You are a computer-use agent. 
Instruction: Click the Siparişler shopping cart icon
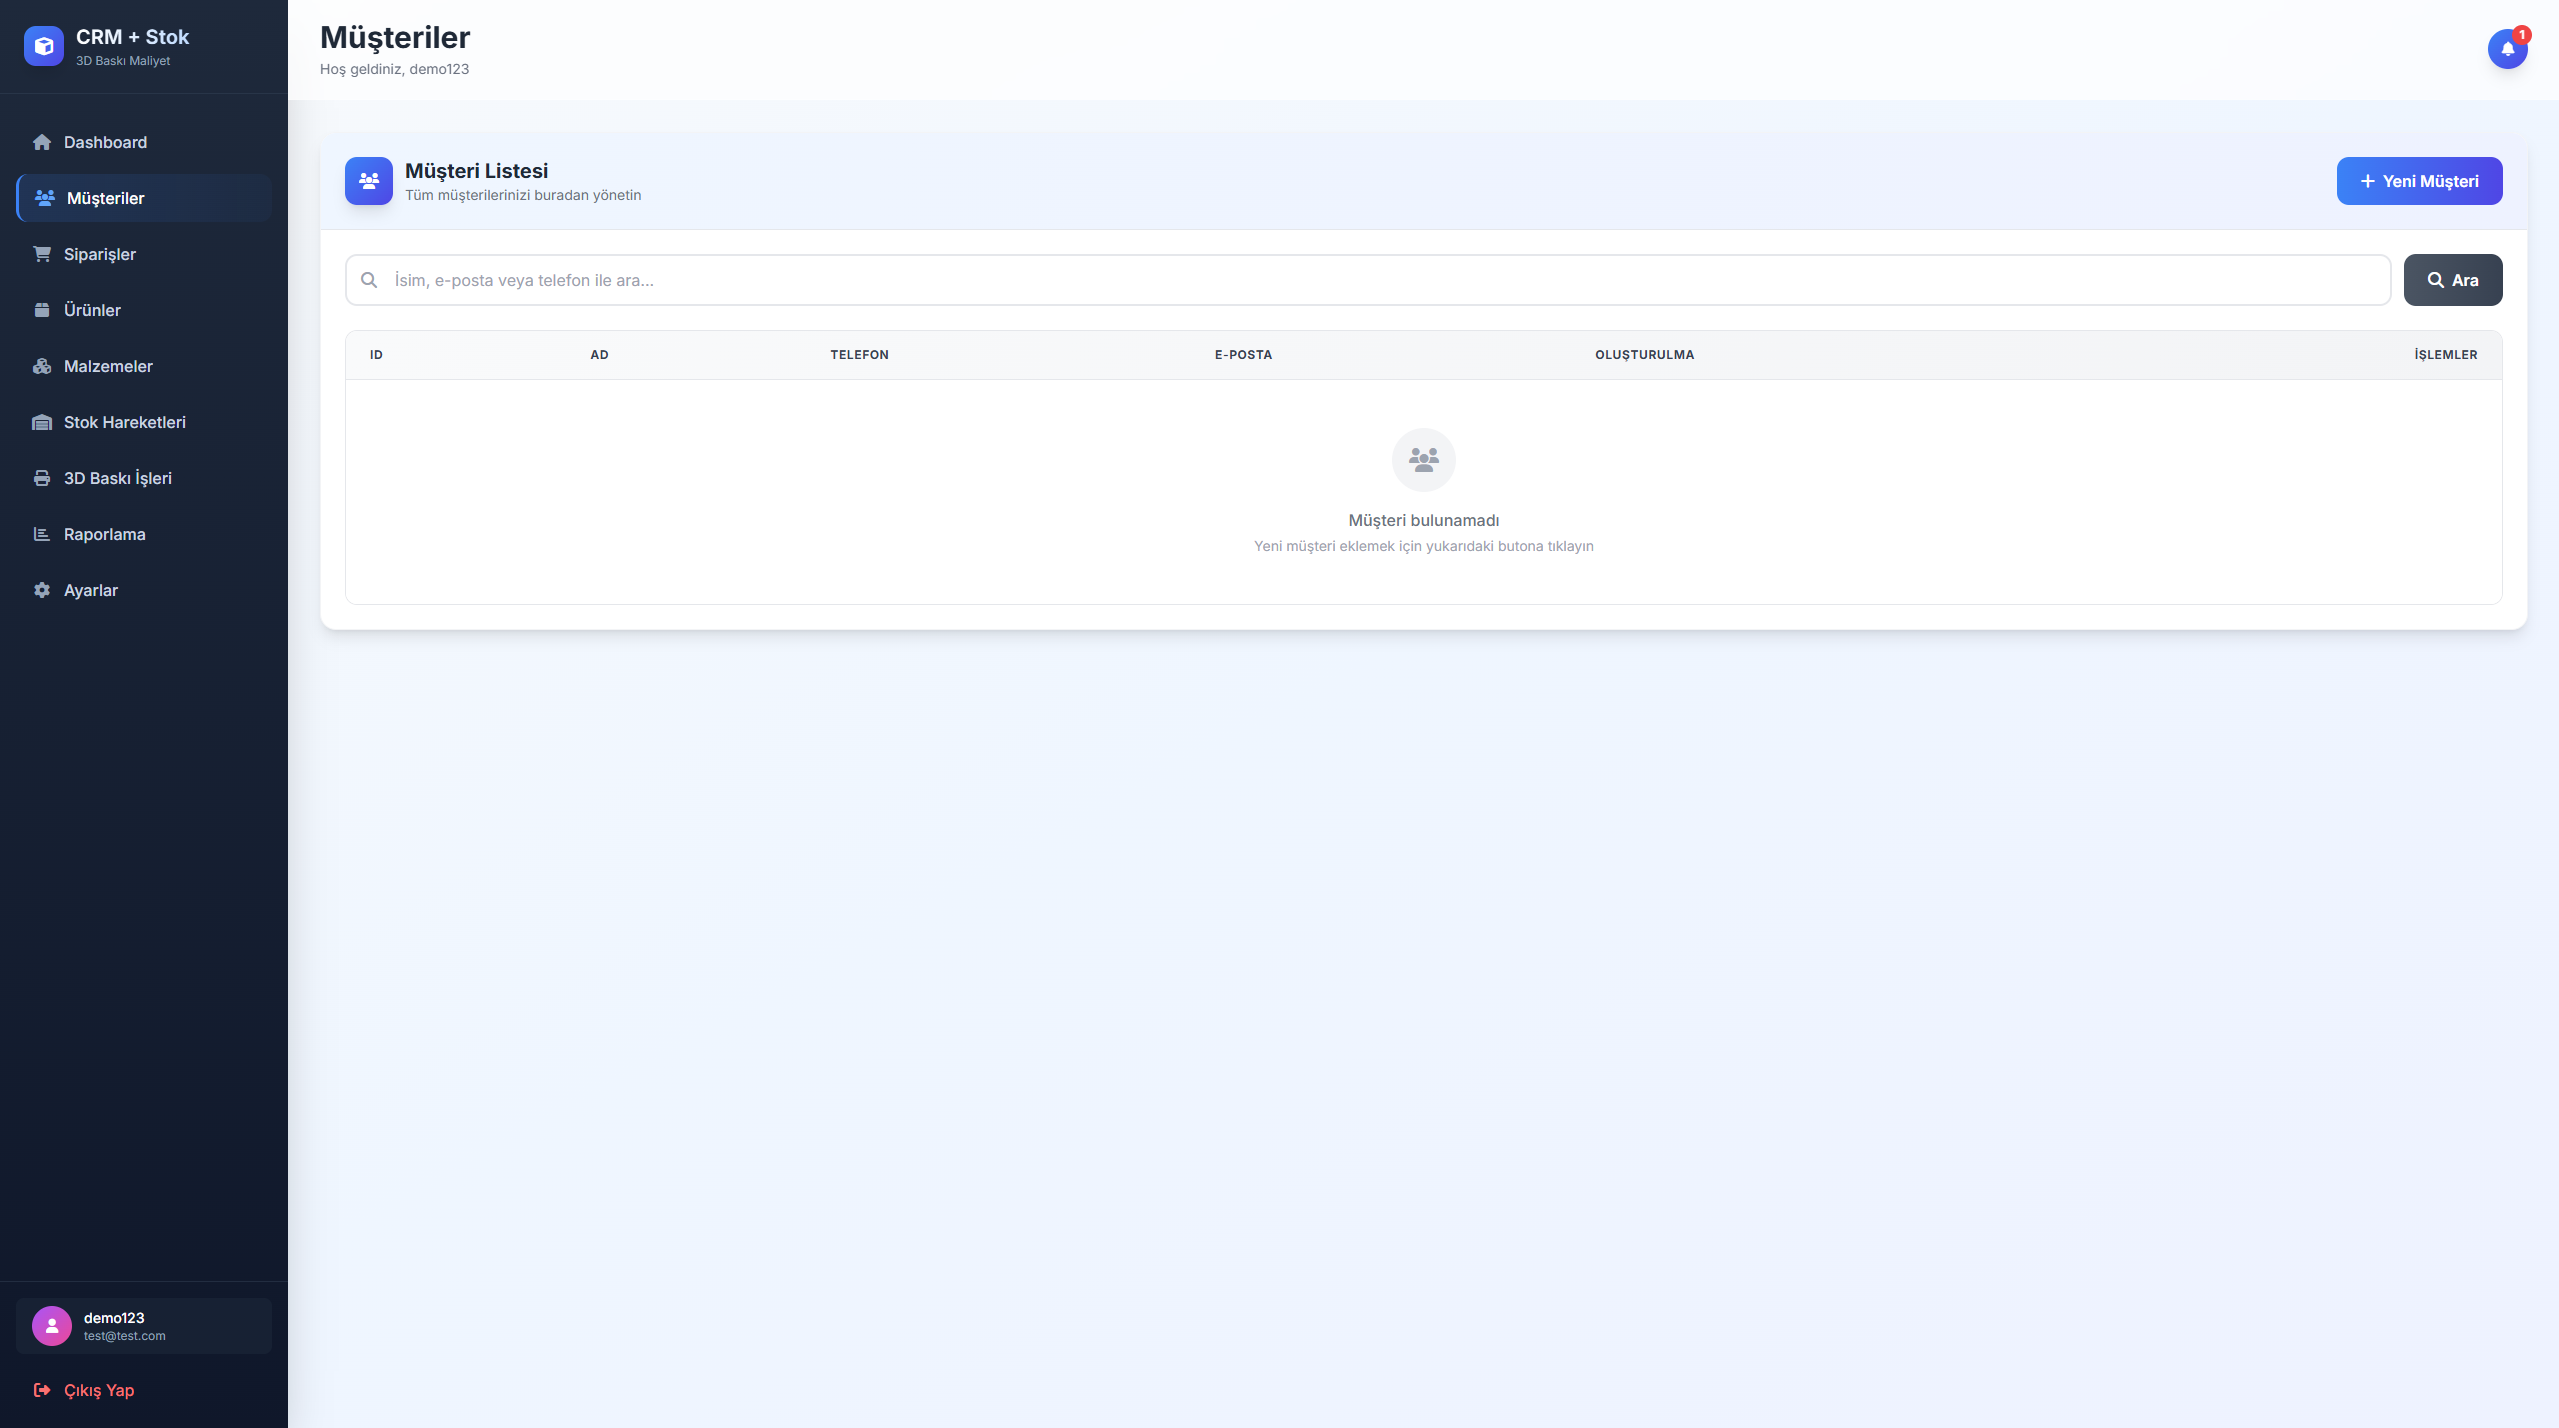click(42, 254)
